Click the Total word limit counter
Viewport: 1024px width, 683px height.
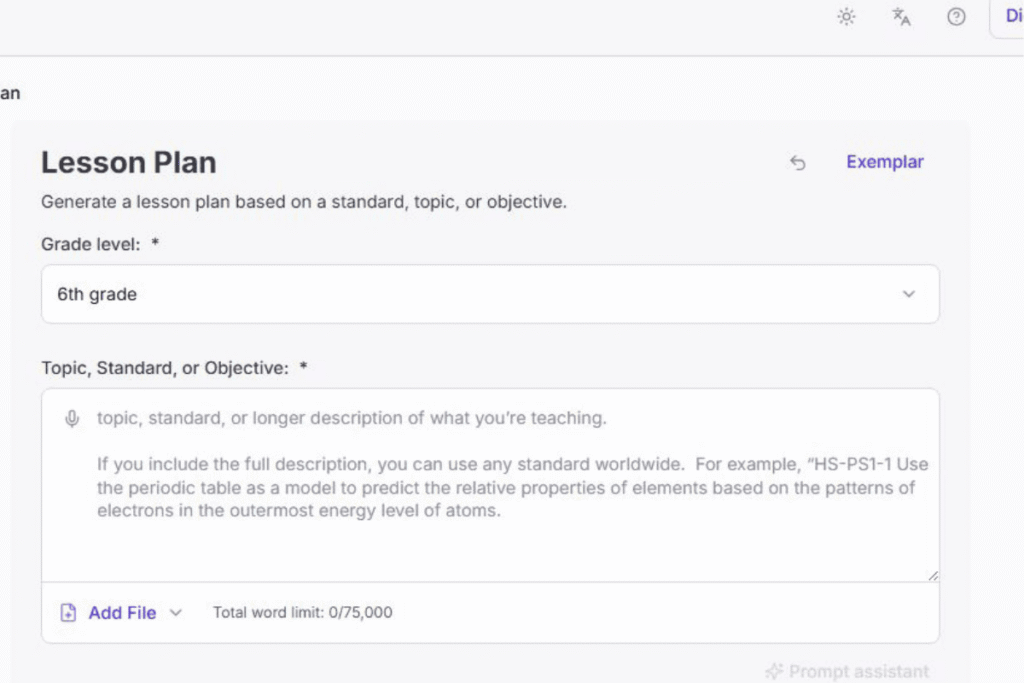[x=302, y=612]
